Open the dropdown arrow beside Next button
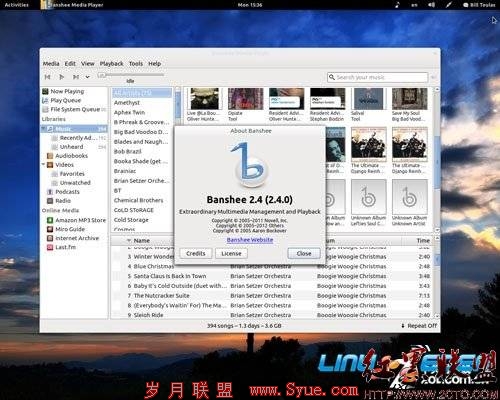The image size is (500, 400). click(87, 77)
